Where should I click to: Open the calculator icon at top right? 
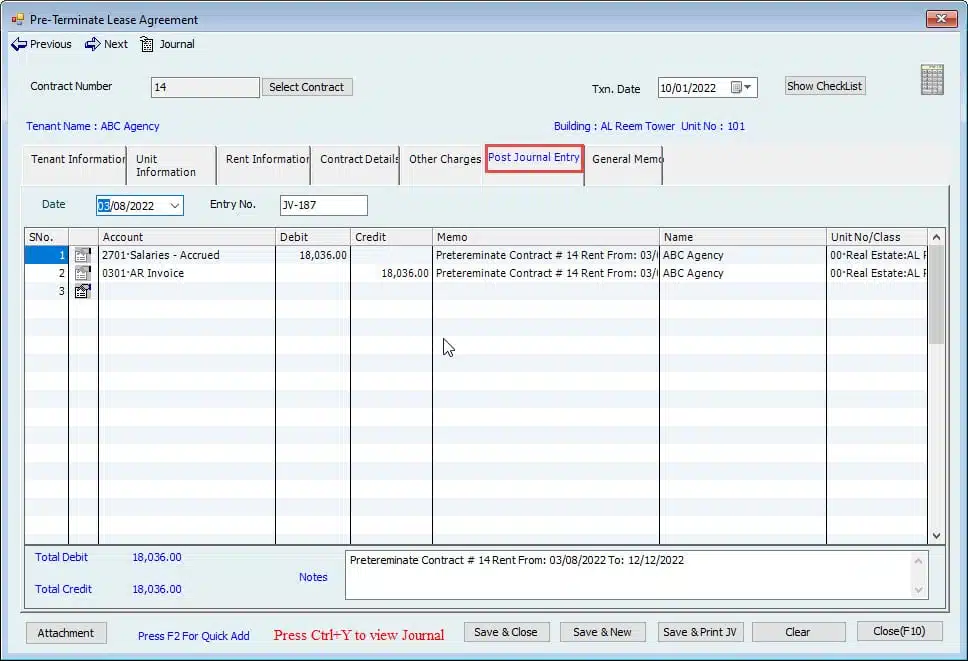[x=932, y=79]
